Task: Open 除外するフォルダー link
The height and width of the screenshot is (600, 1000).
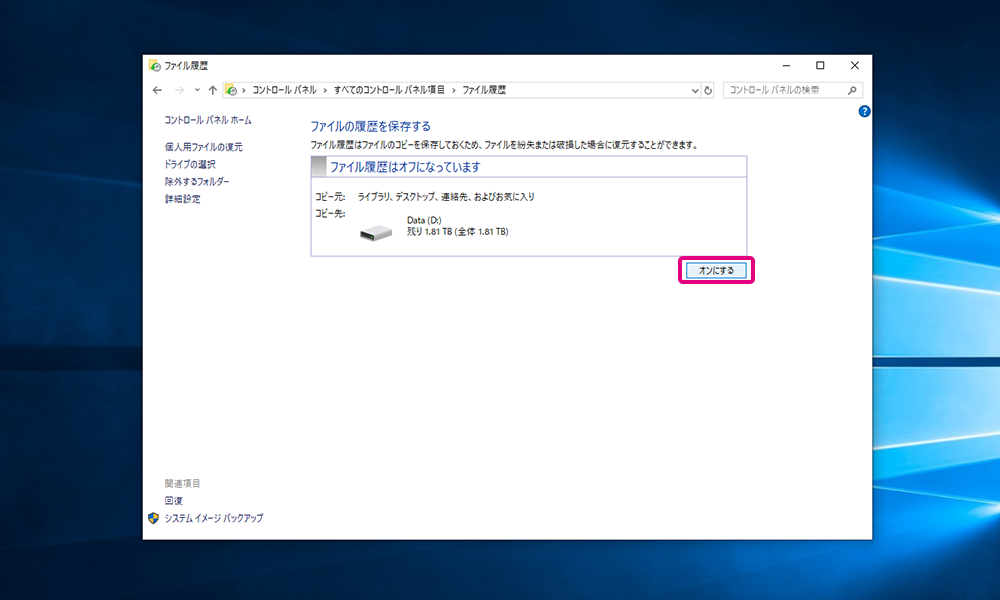Action: (197, 182)
